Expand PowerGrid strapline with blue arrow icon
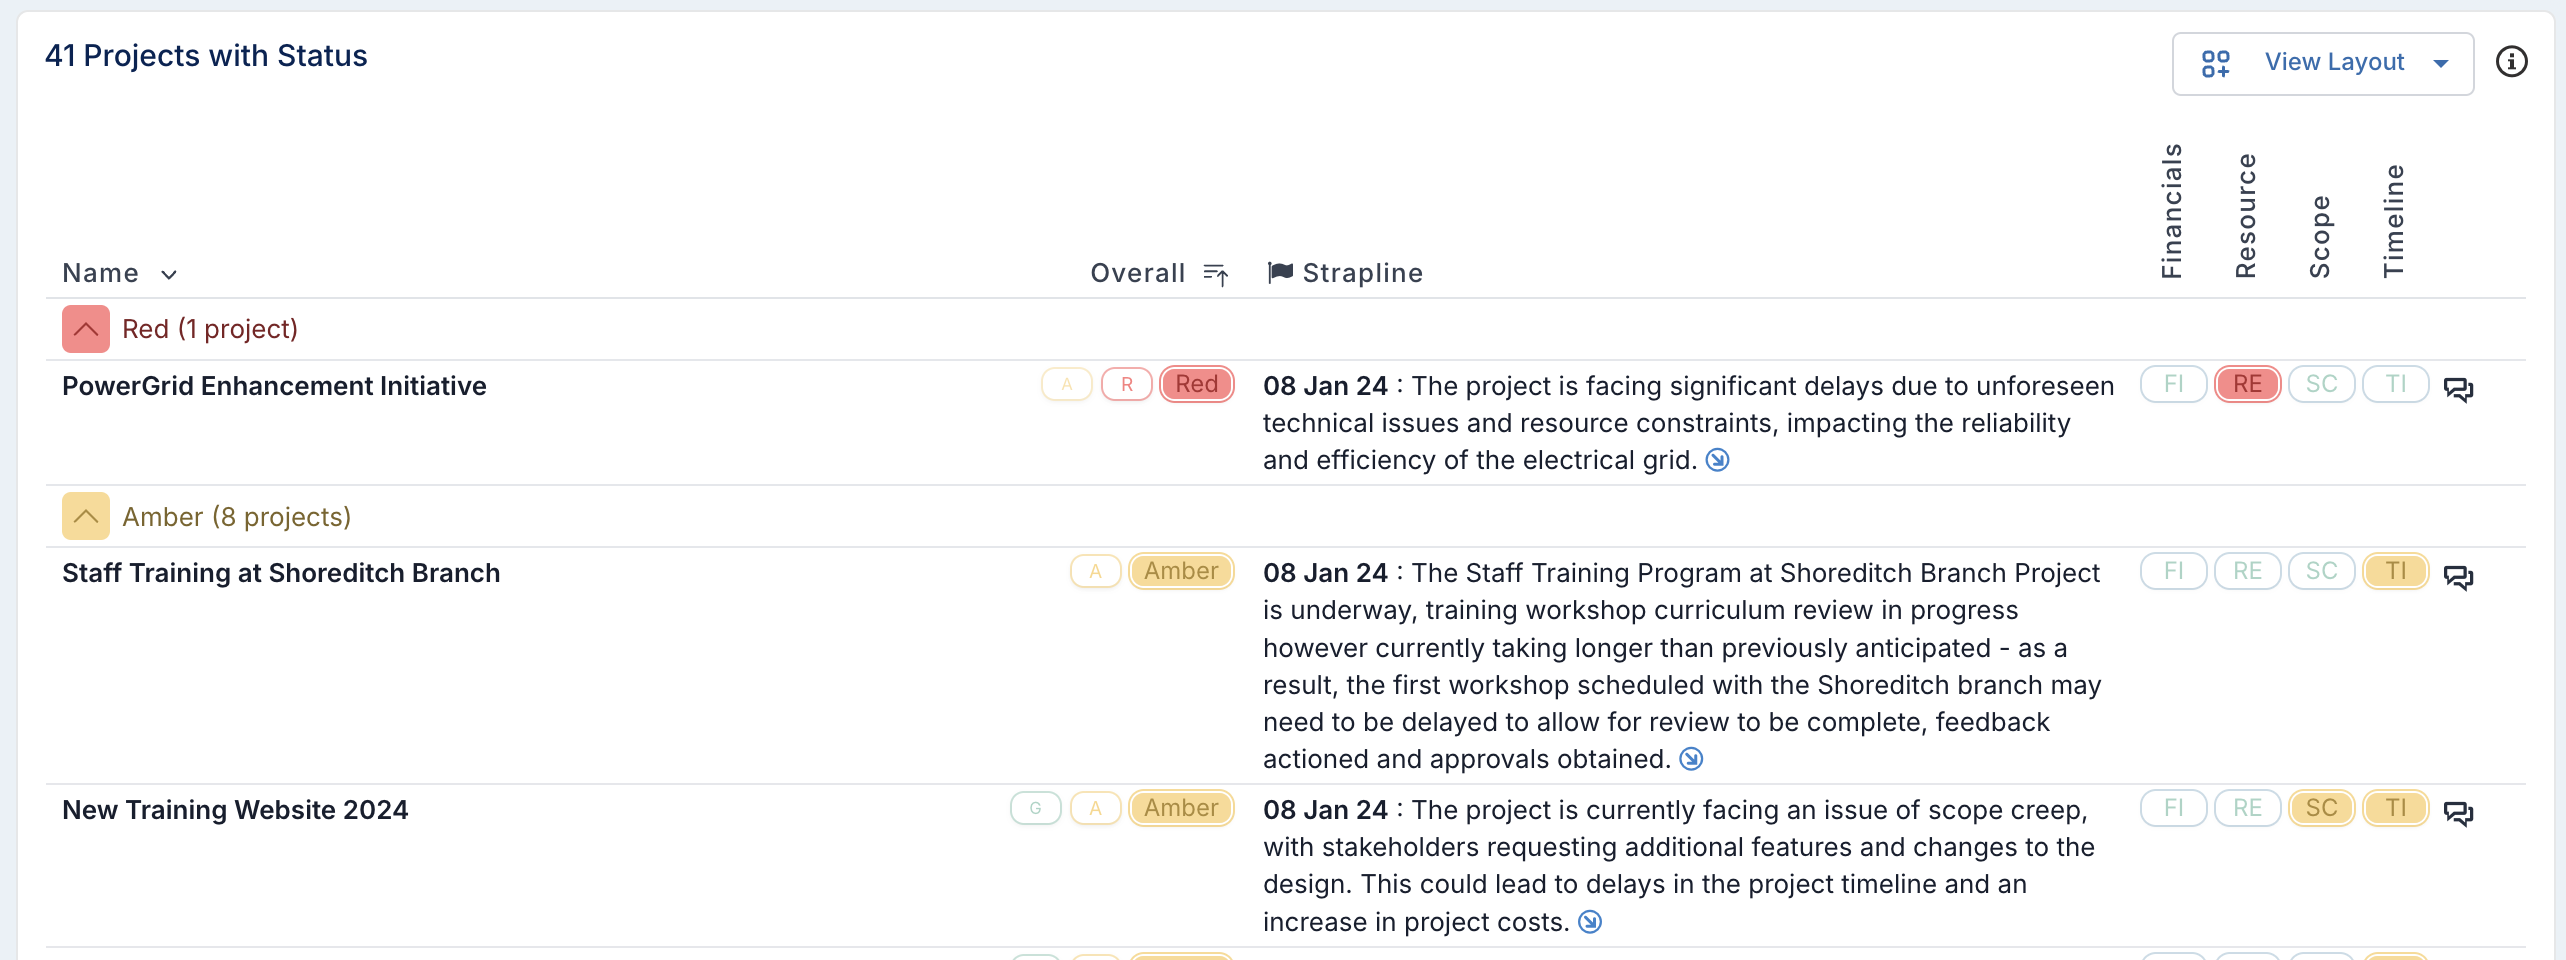Image resolution: width=2566 pixels, height=960 pixels. 1717,460
